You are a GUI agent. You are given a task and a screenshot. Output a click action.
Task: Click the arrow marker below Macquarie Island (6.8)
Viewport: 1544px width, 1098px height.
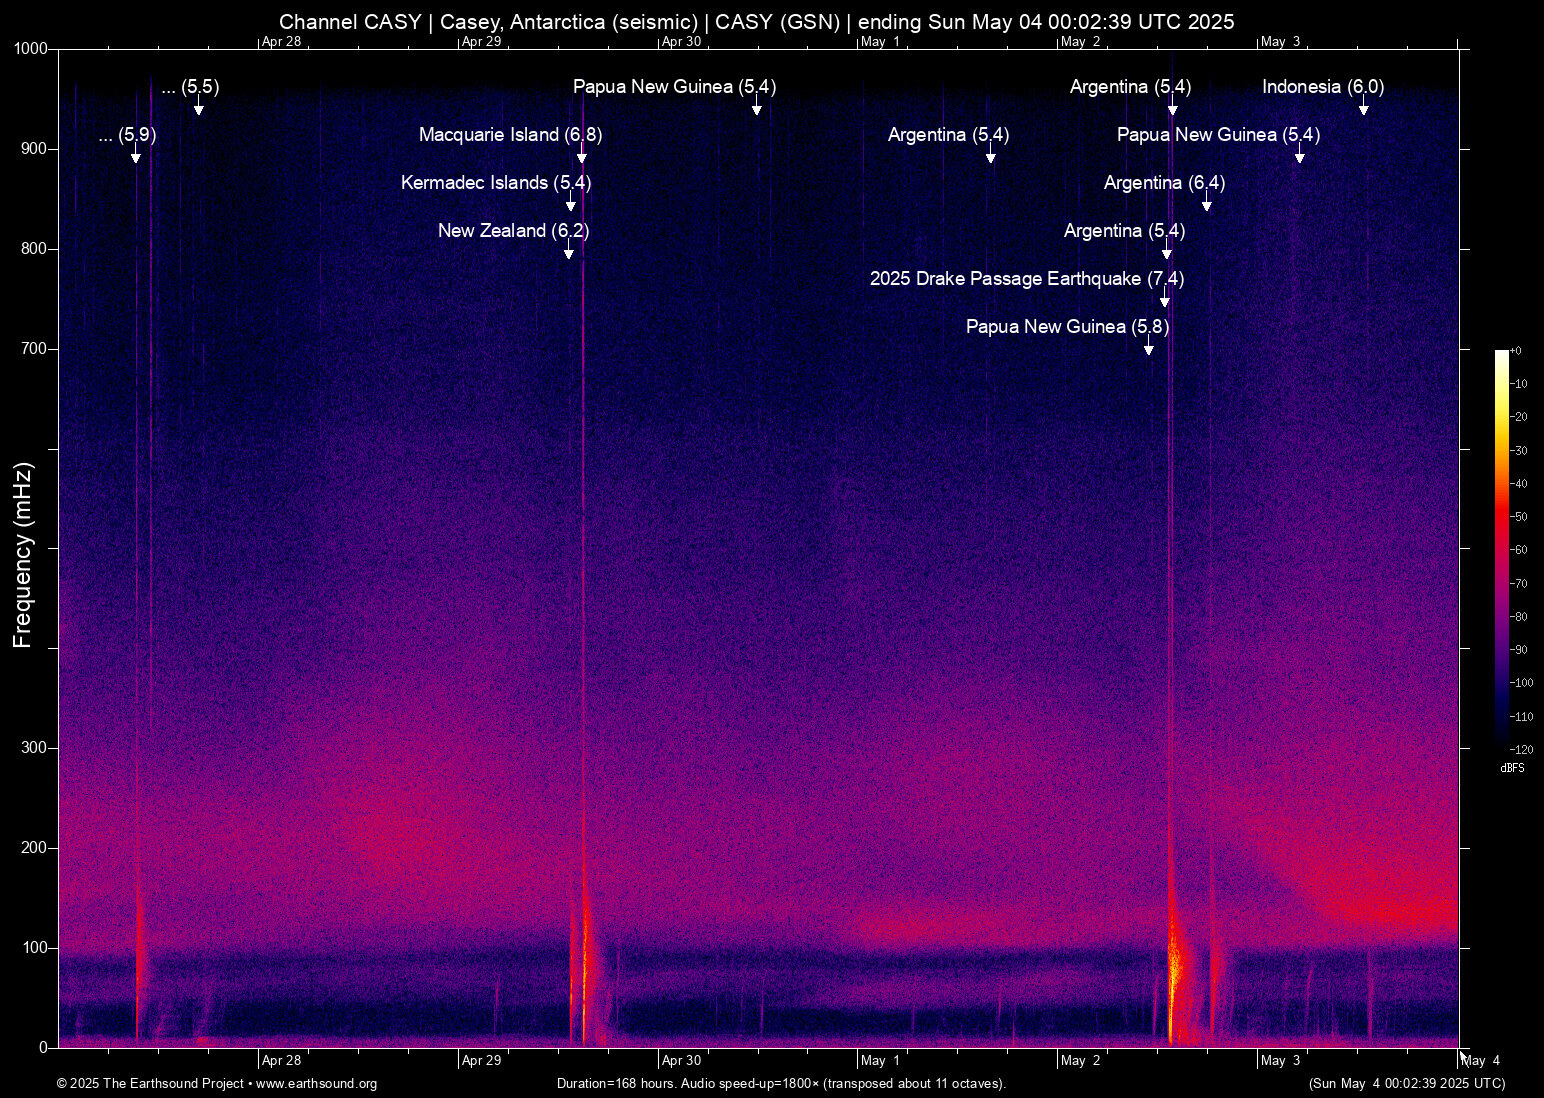point(582,157)
